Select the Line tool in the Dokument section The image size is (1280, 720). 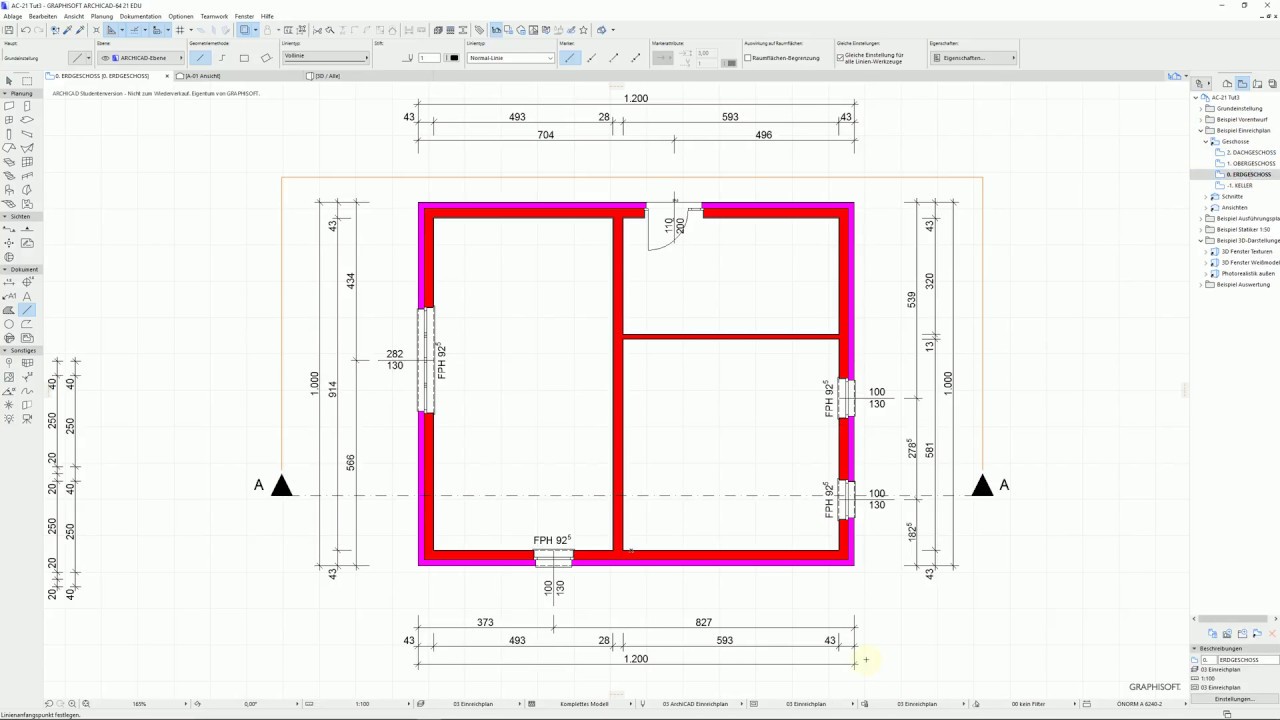(27, 310)
